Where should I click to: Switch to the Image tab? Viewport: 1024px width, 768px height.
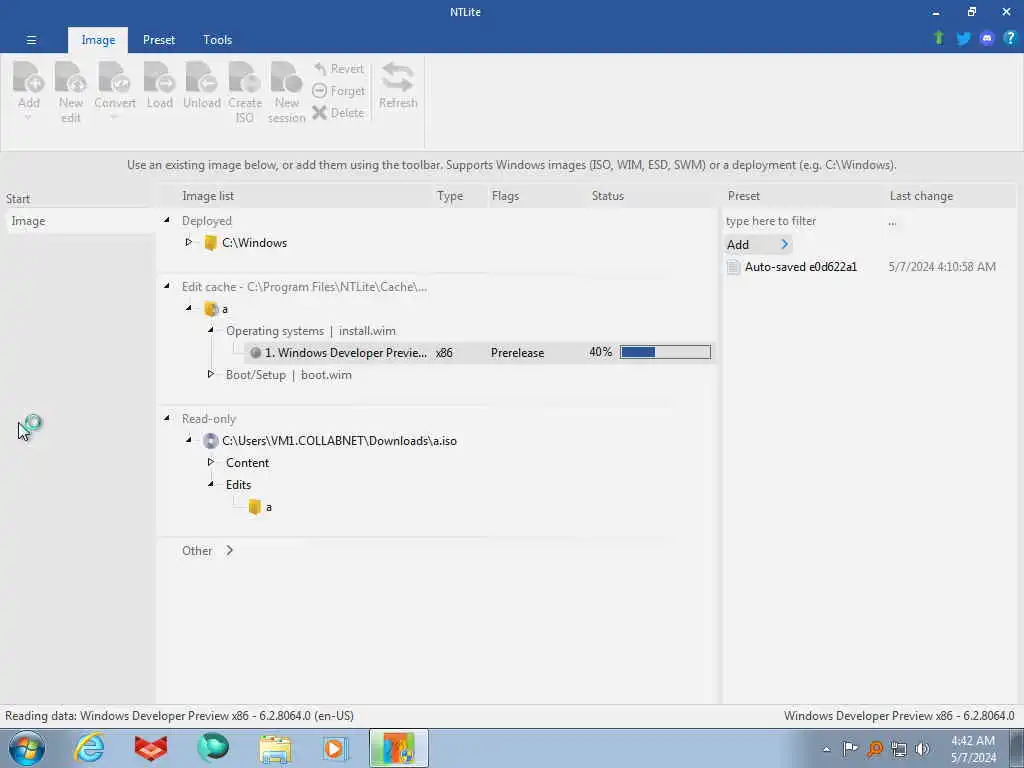coord(98,40)
